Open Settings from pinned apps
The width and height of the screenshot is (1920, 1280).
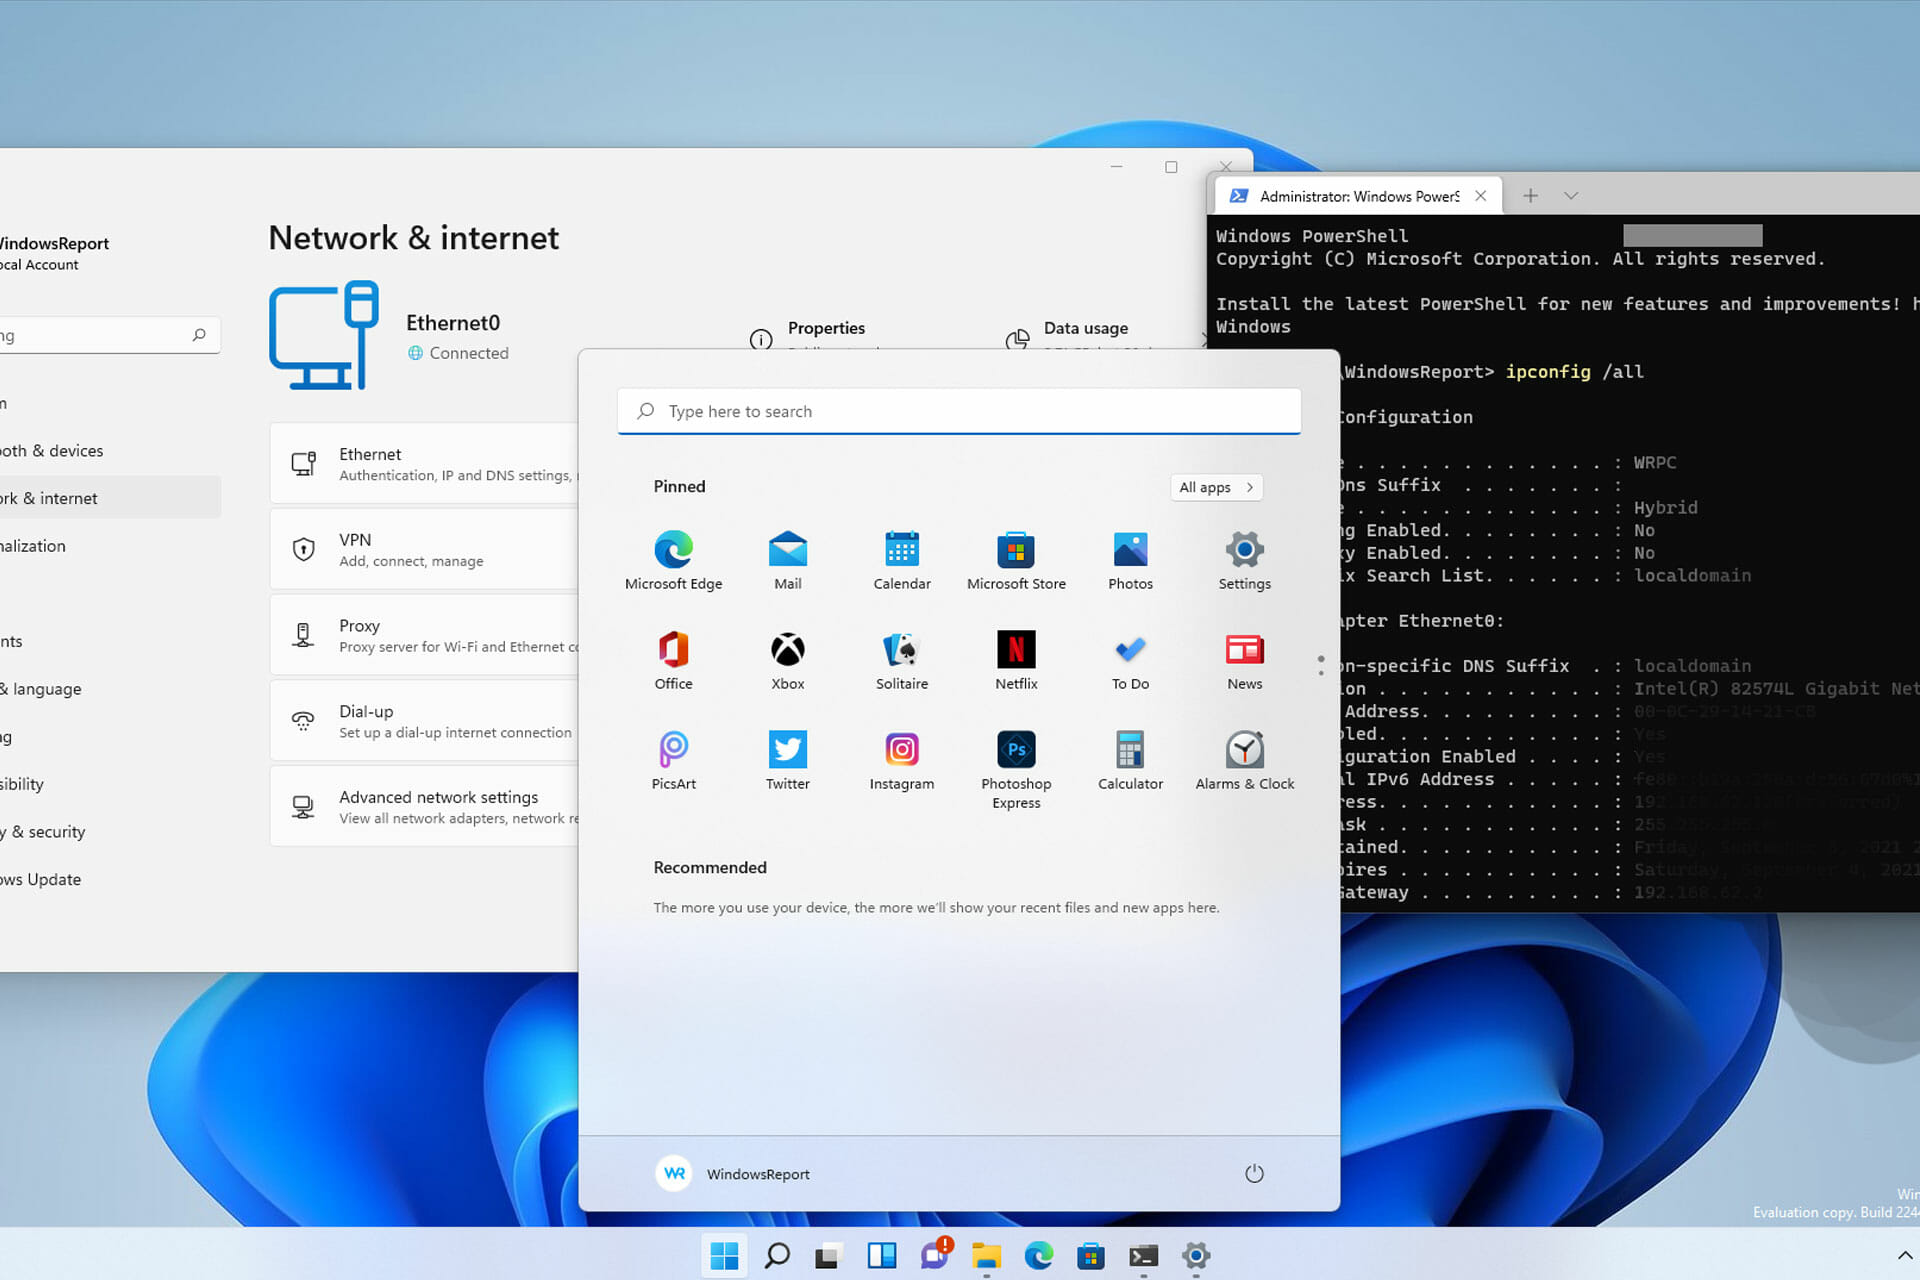point(1244,561)
